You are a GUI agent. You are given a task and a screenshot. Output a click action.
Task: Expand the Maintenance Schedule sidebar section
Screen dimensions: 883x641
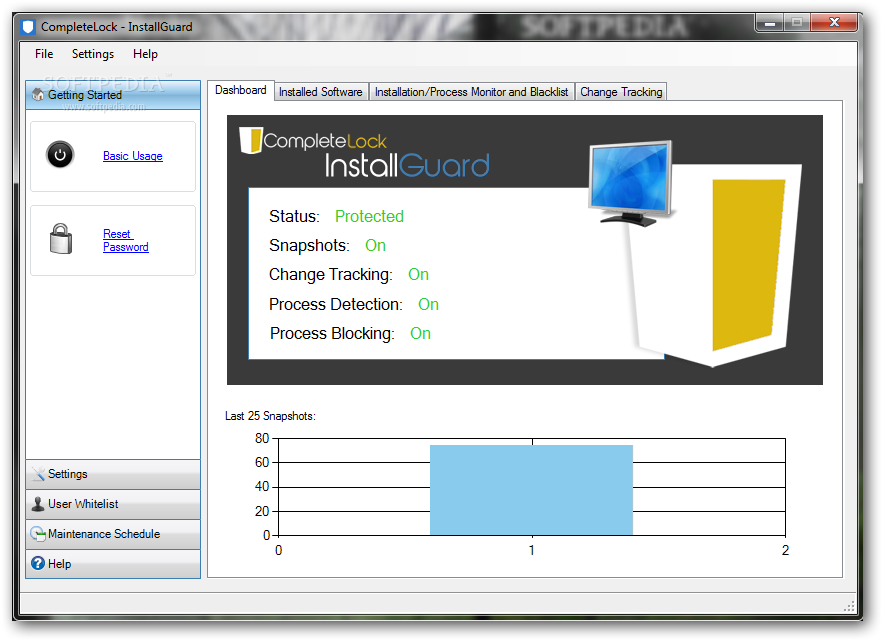tap(113, 534)
